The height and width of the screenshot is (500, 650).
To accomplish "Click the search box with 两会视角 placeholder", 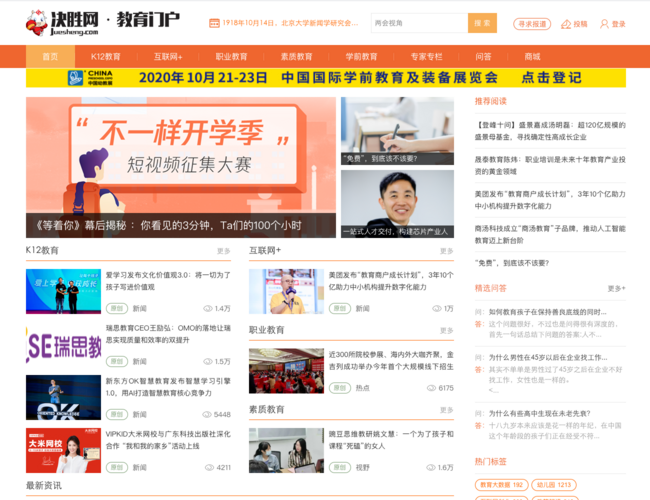I will coord(420,23).
